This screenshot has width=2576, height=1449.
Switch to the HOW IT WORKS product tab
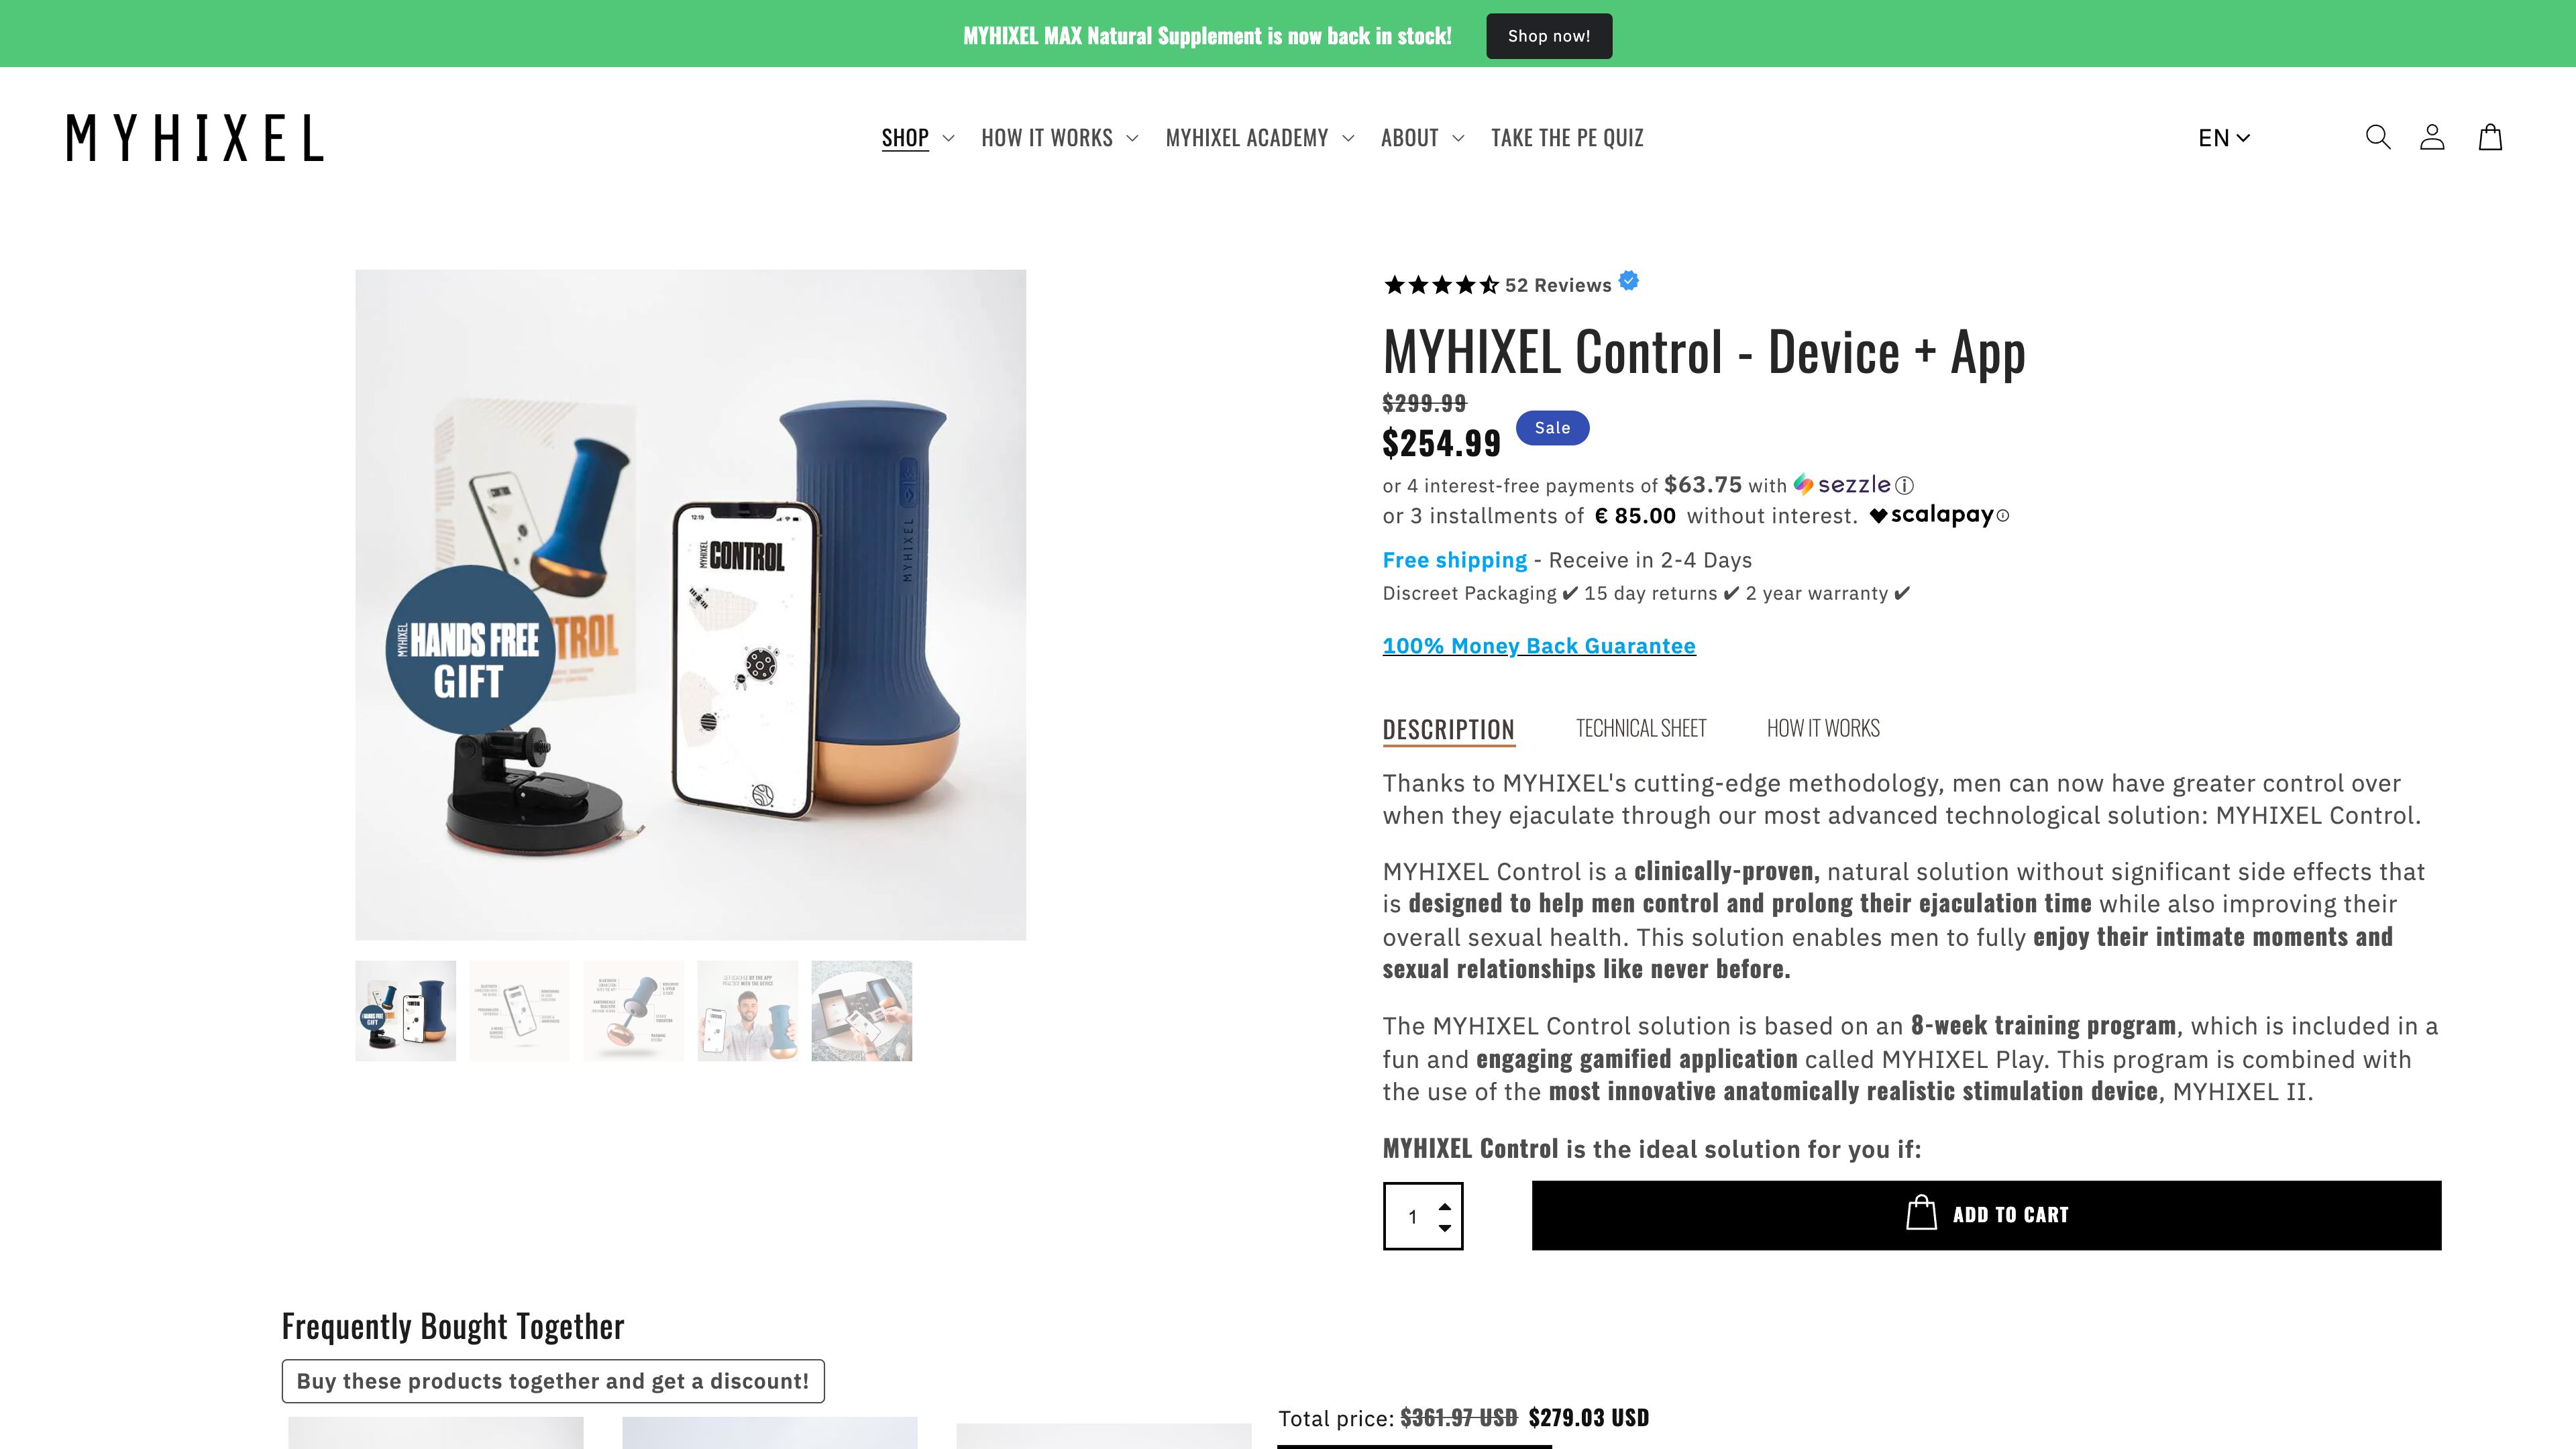[1823, 728]
